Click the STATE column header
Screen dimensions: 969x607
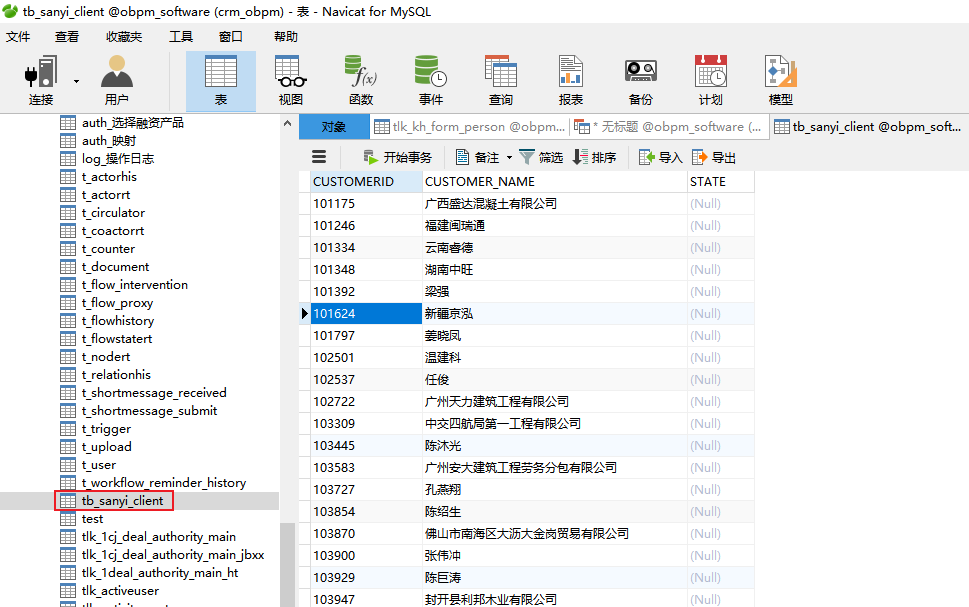(721, 182)
